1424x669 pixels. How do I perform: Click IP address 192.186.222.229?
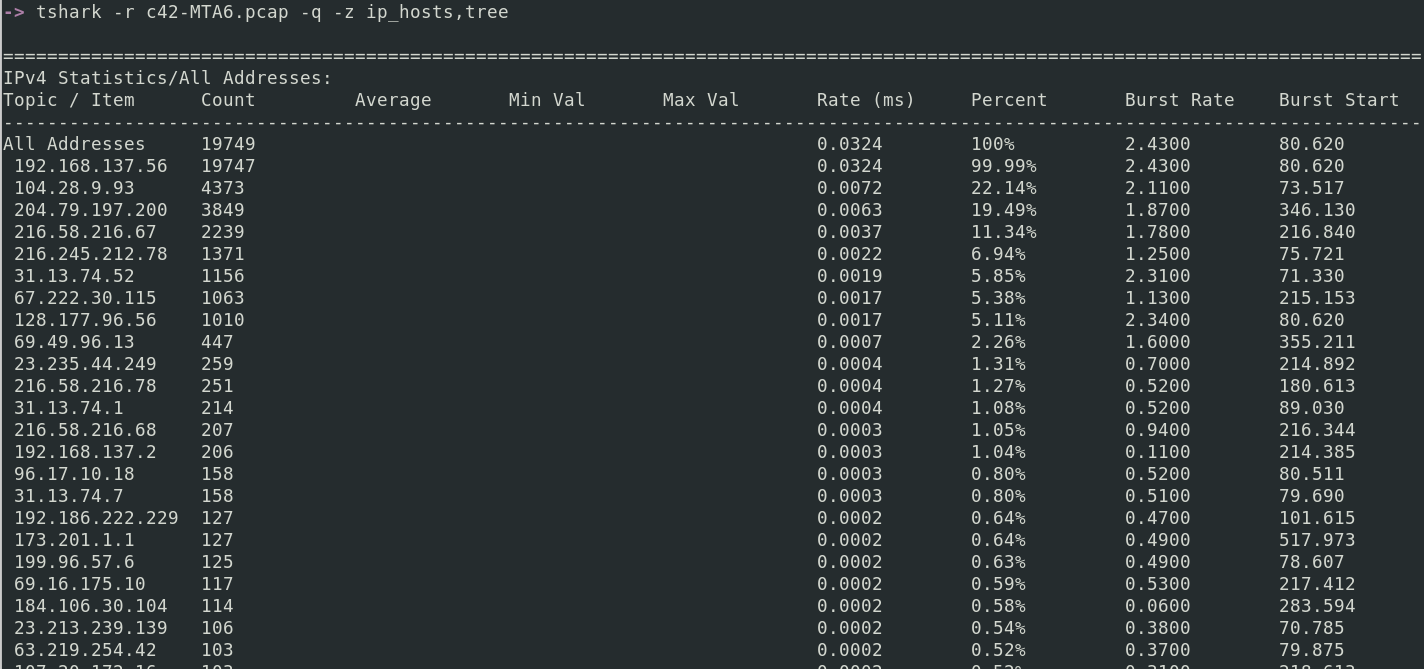click(x=96, y=518)
